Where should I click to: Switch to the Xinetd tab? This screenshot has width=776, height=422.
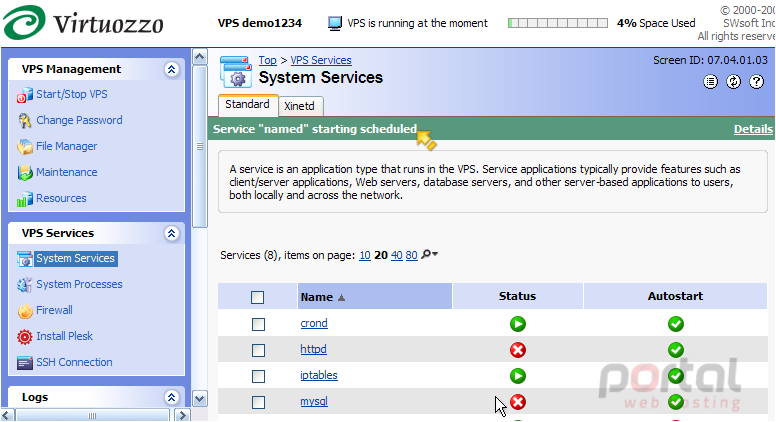(299, 106)
